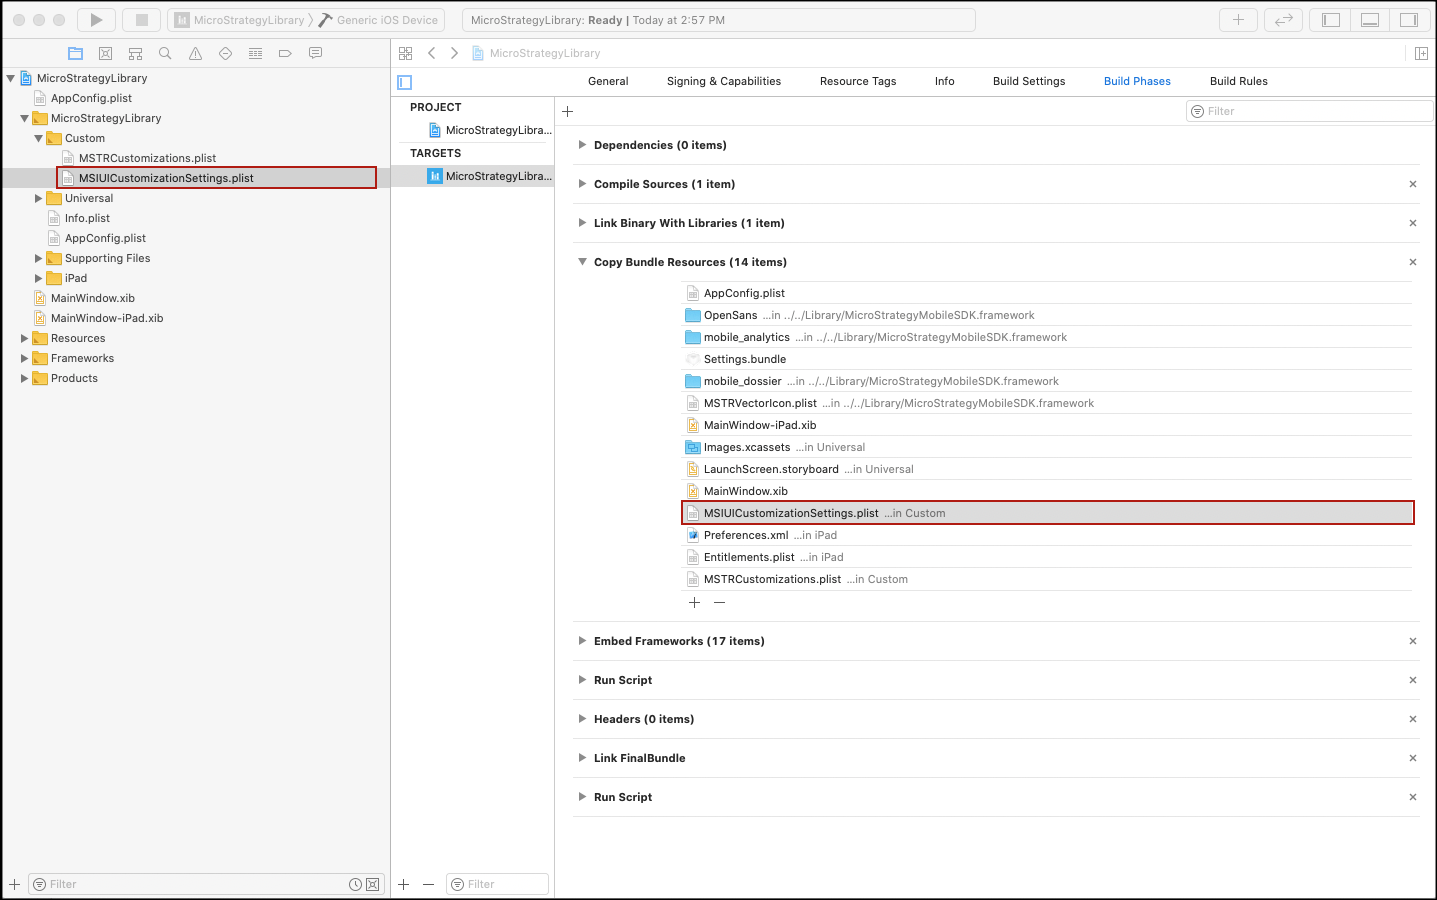The image size is (1437, 900).
Task: Open the Signing & Capabilities tab
Action: [x=724, y=81]
